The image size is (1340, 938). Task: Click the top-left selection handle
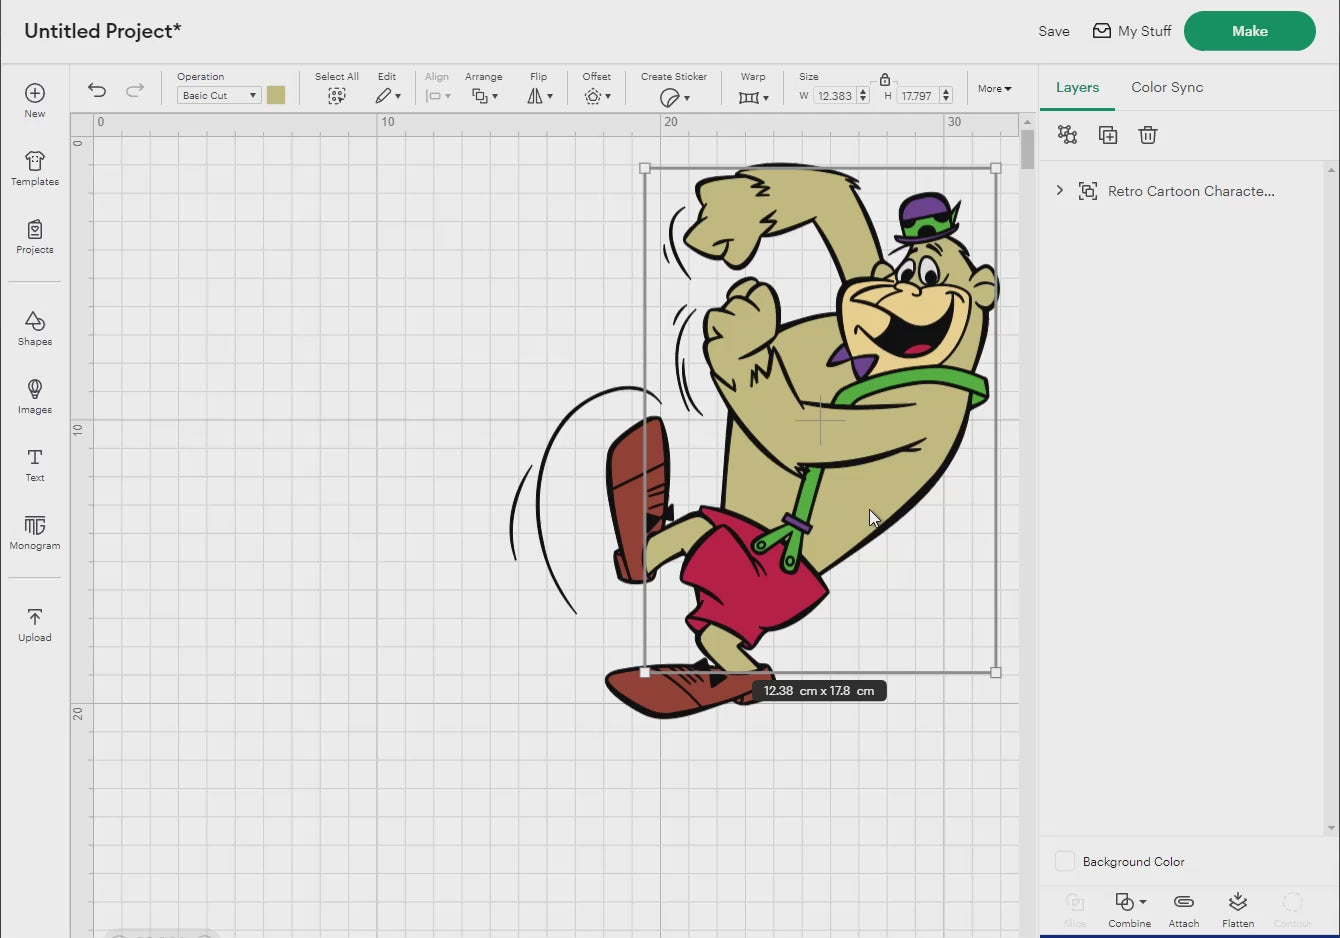tap(645, 169)
